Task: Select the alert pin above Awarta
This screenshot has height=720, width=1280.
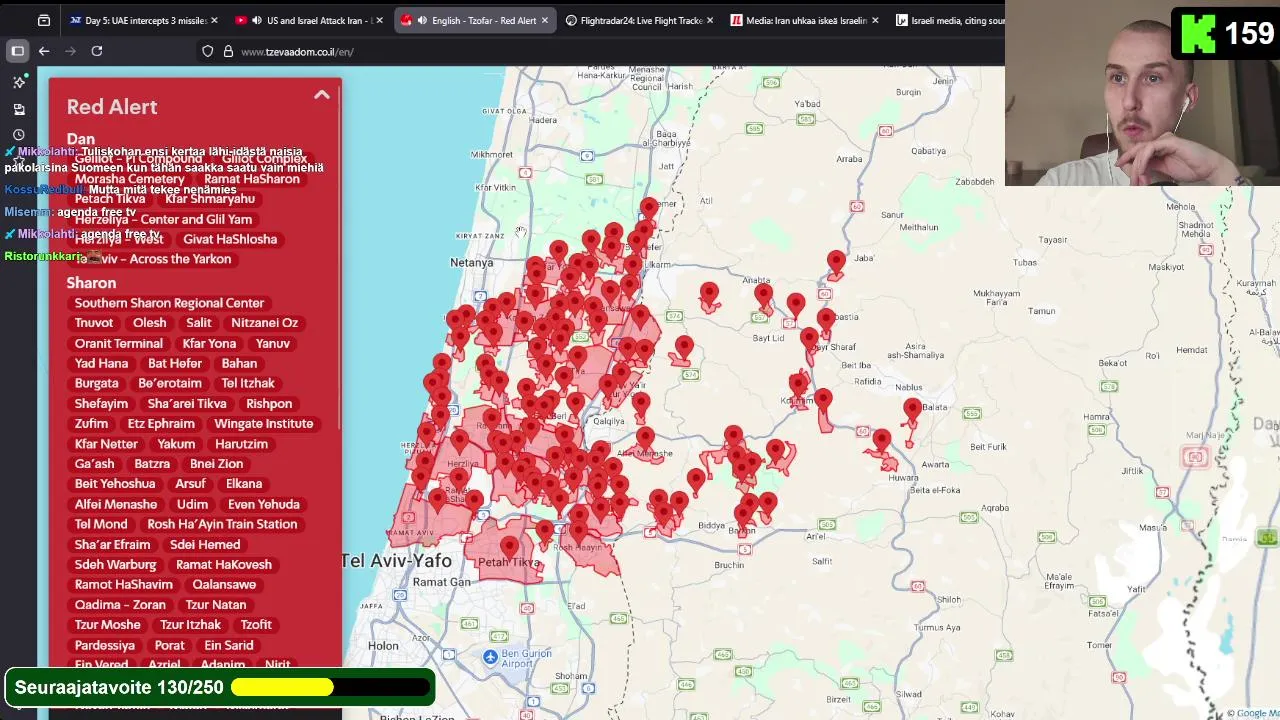Action: (881, 441)
